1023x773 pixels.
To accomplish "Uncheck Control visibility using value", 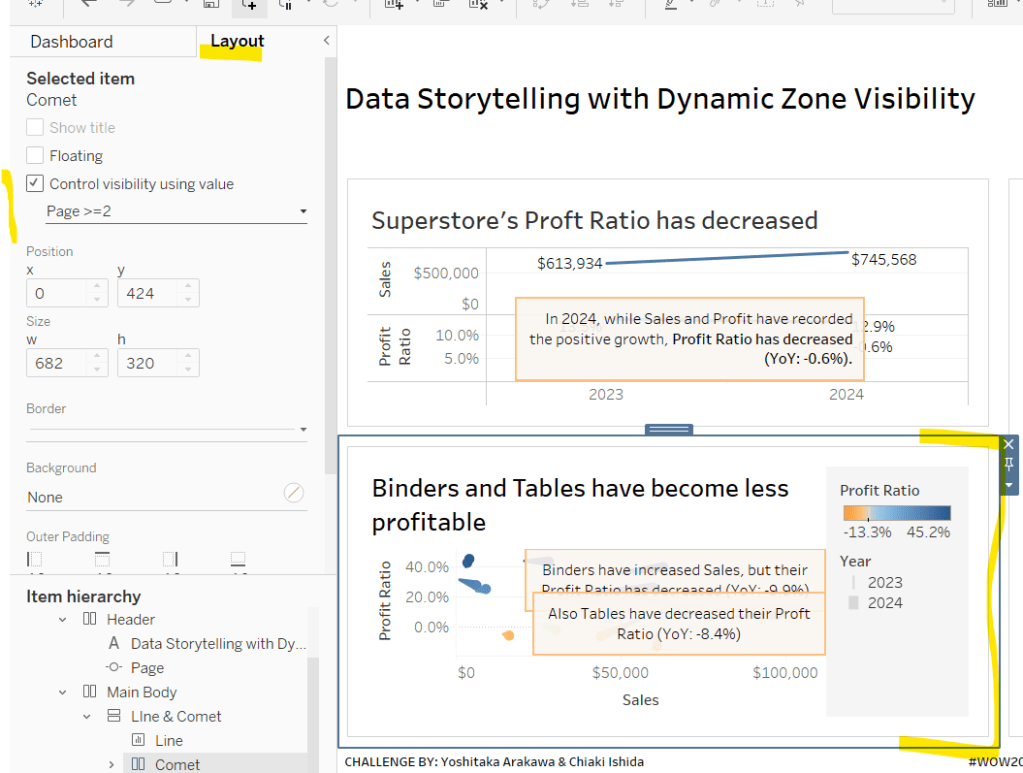I will [35, 184].
